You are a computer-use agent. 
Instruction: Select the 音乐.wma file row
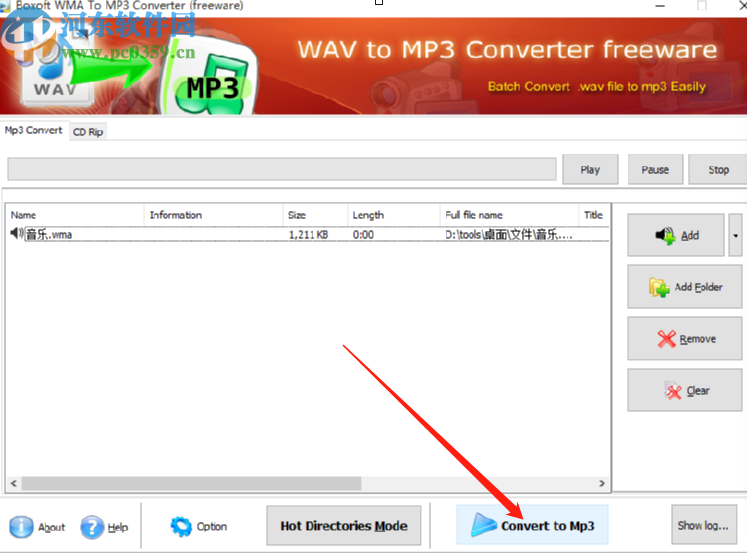point(309,234)
